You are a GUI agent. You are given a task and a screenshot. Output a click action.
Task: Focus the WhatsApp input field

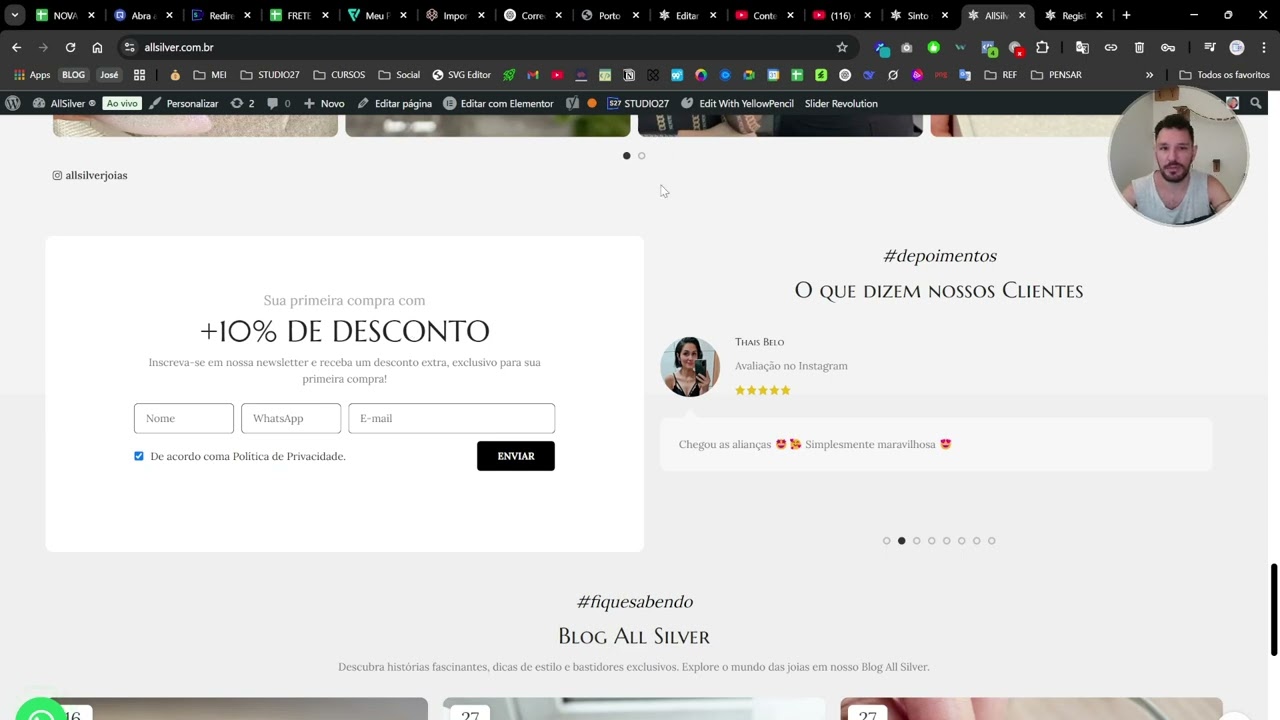pyautogui.click(x=291, y=418)
